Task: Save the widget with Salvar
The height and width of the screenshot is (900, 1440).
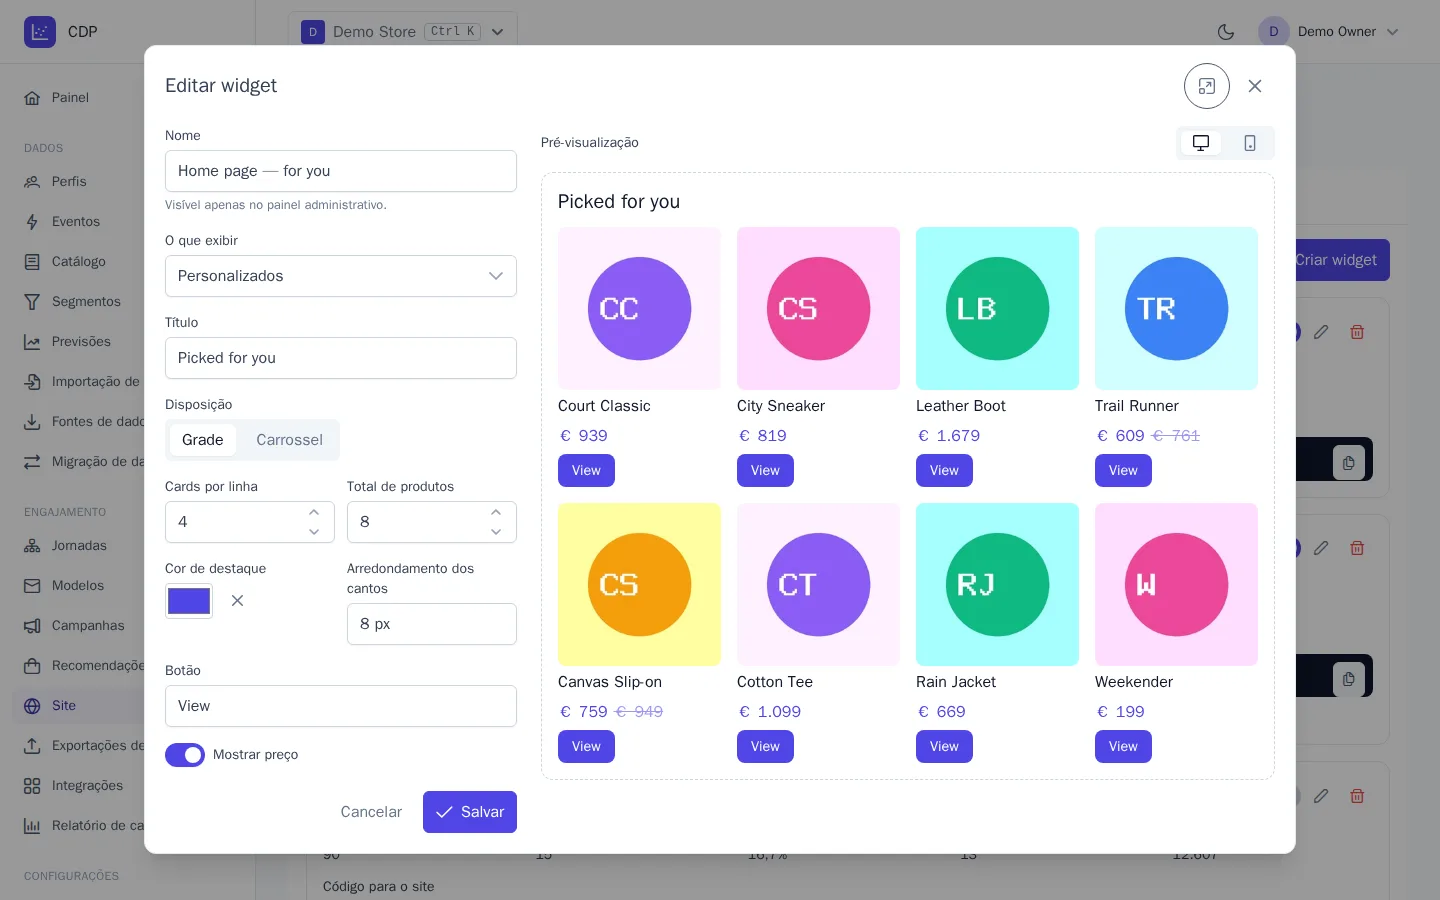Action: pos(470,812)
